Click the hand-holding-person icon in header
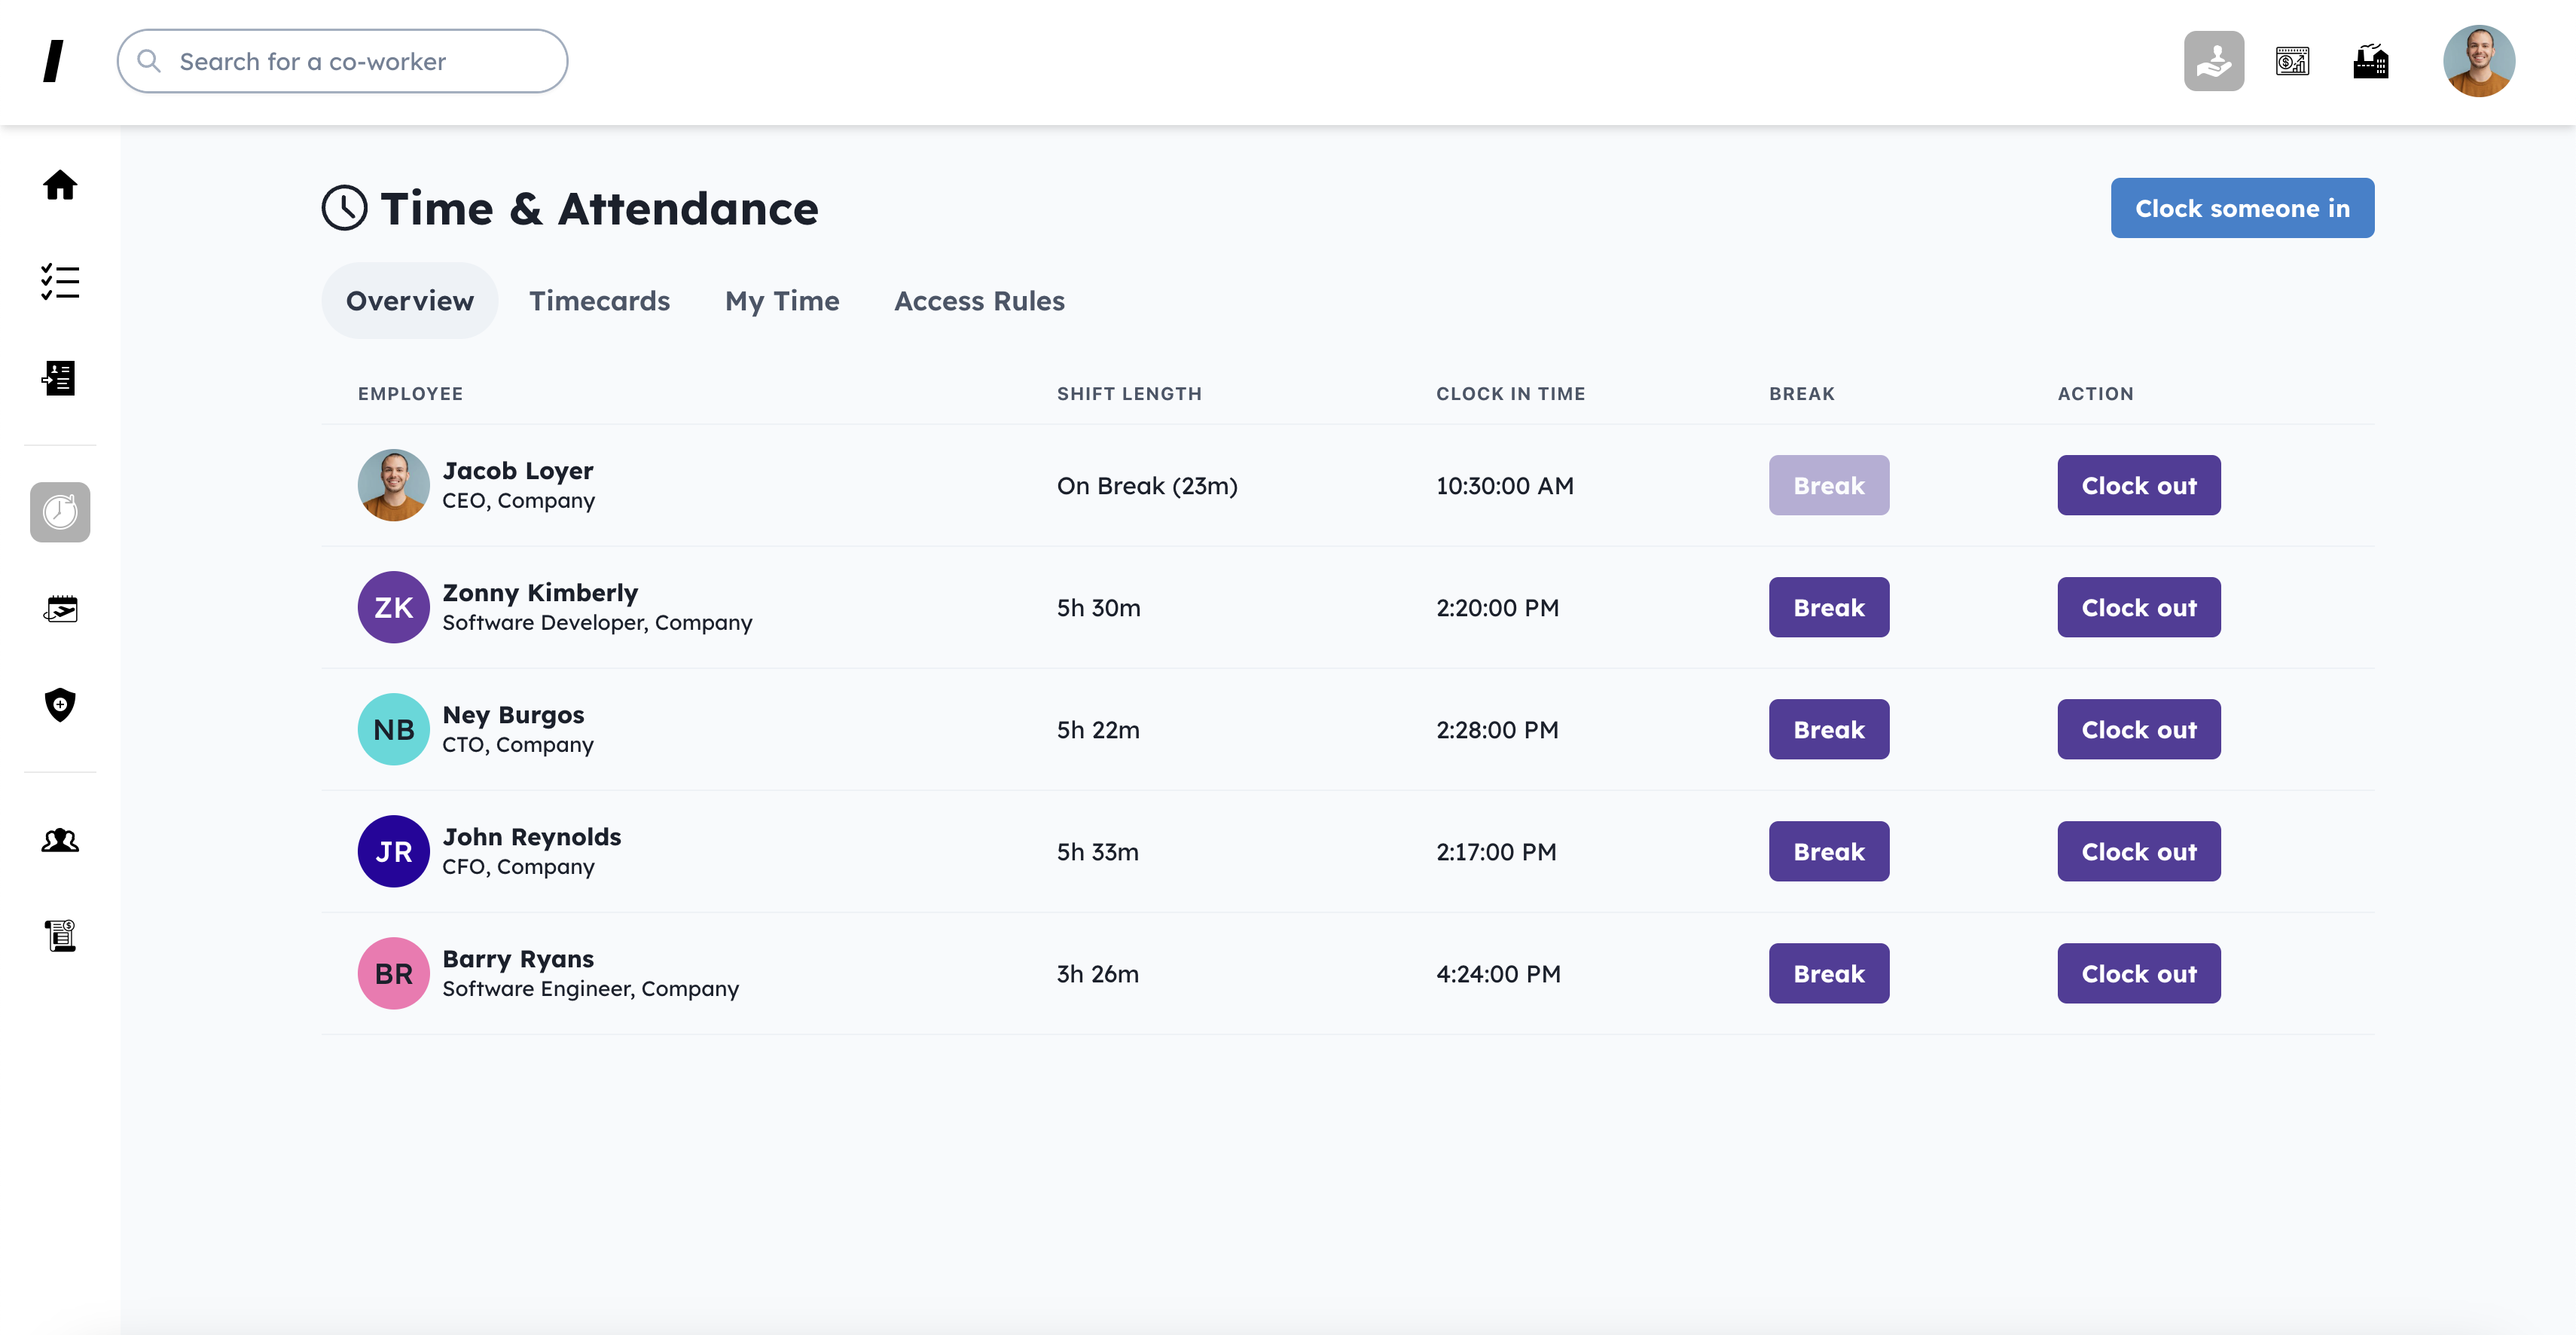This screenshot has width=2576, height=1335. tap(2213, 61)
